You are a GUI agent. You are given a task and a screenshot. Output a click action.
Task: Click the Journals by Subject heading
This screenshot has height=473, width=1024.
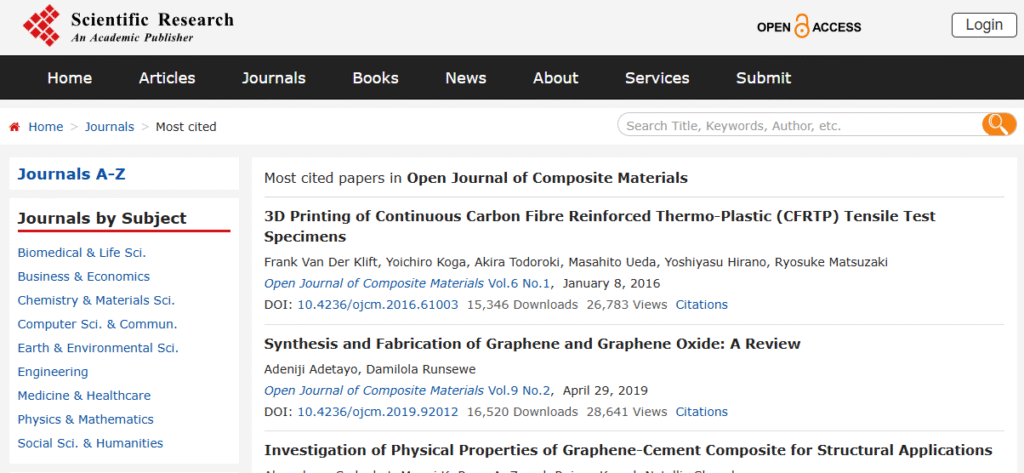[102, 218]
